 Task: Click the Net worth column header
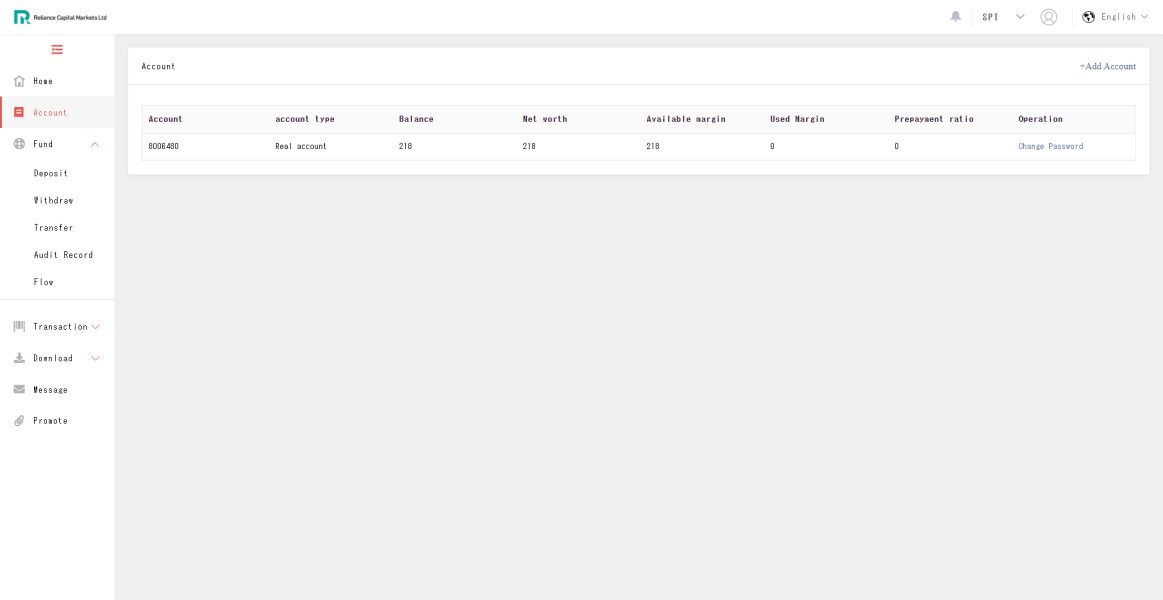[544, 119]
